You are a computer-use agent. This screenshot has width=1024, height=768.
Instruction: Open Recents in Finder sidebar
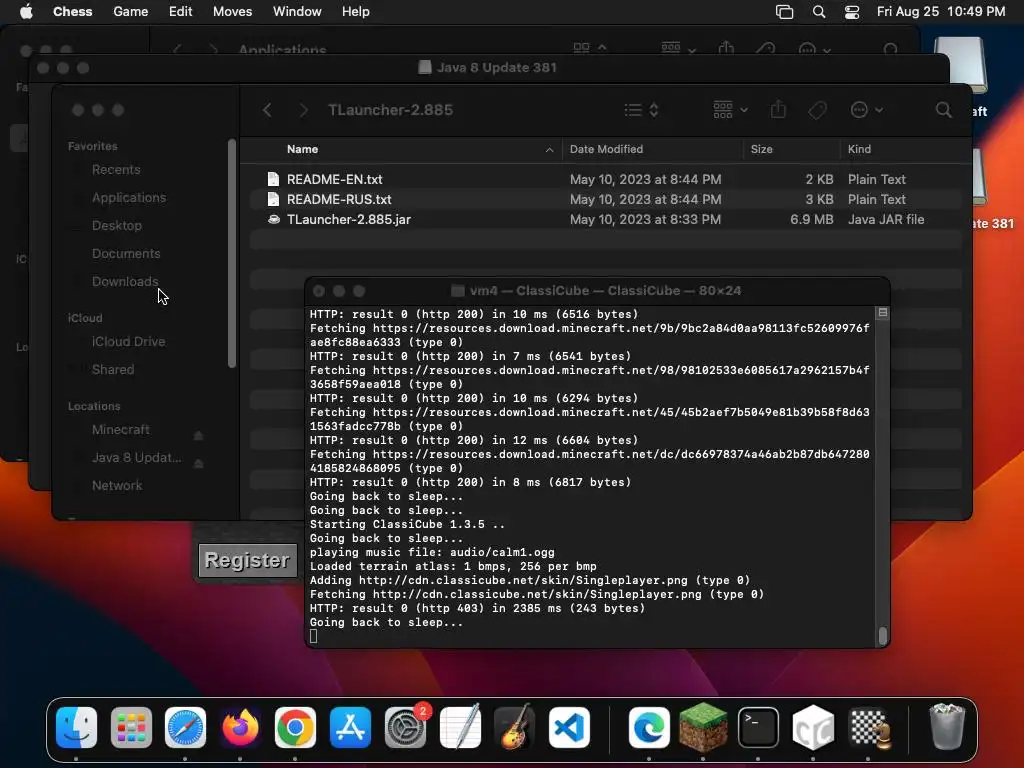116,170
